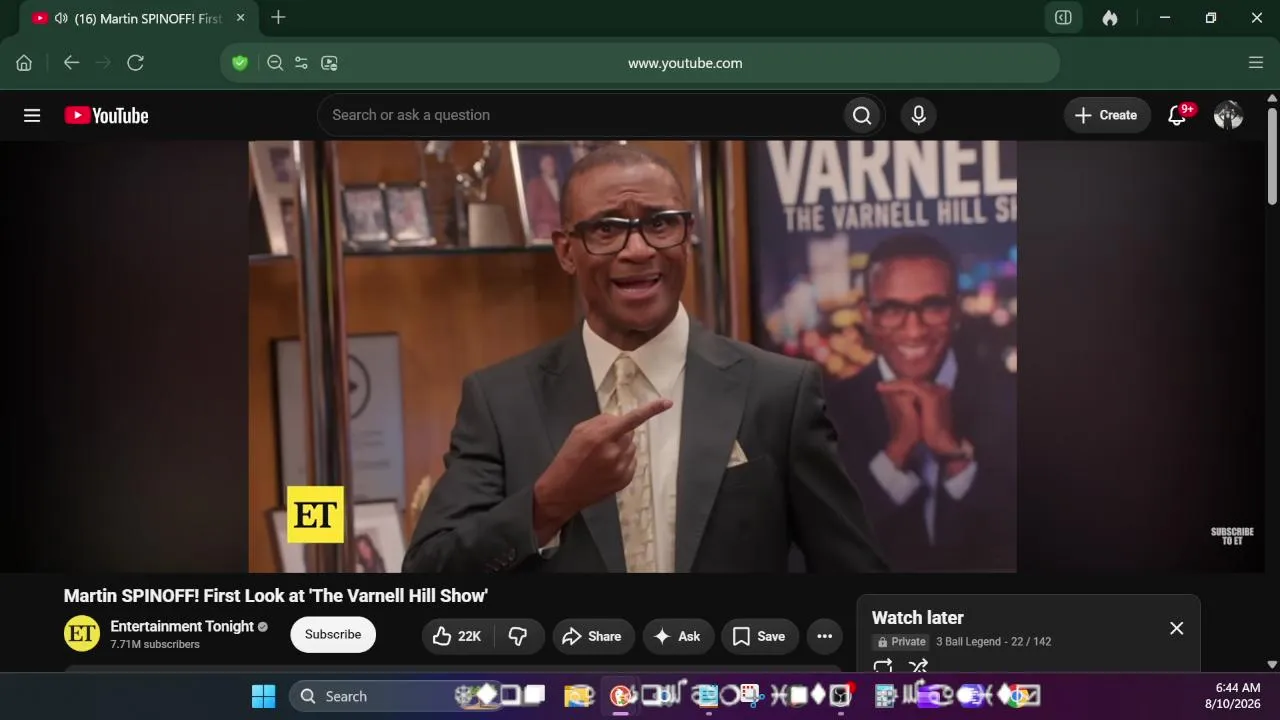Open the Windows Start menu

point(263,696)
